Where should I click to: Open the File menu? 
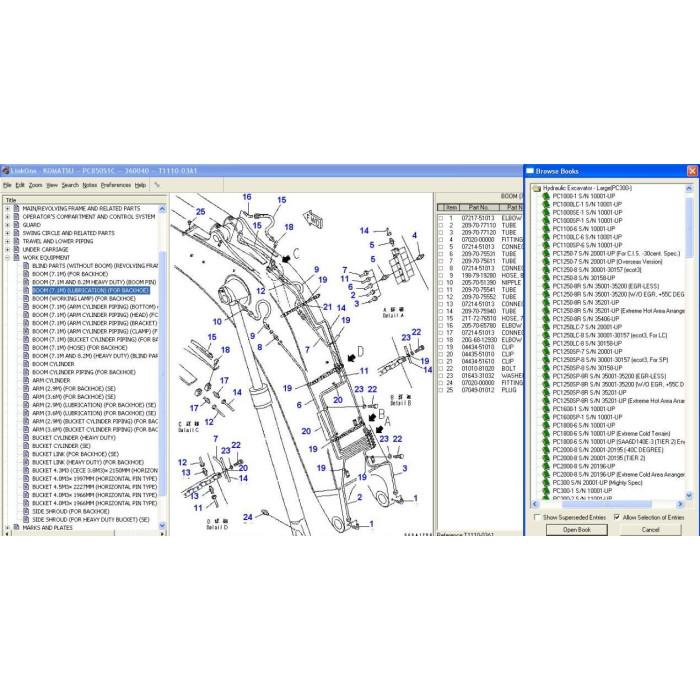(x=7, y=185)
